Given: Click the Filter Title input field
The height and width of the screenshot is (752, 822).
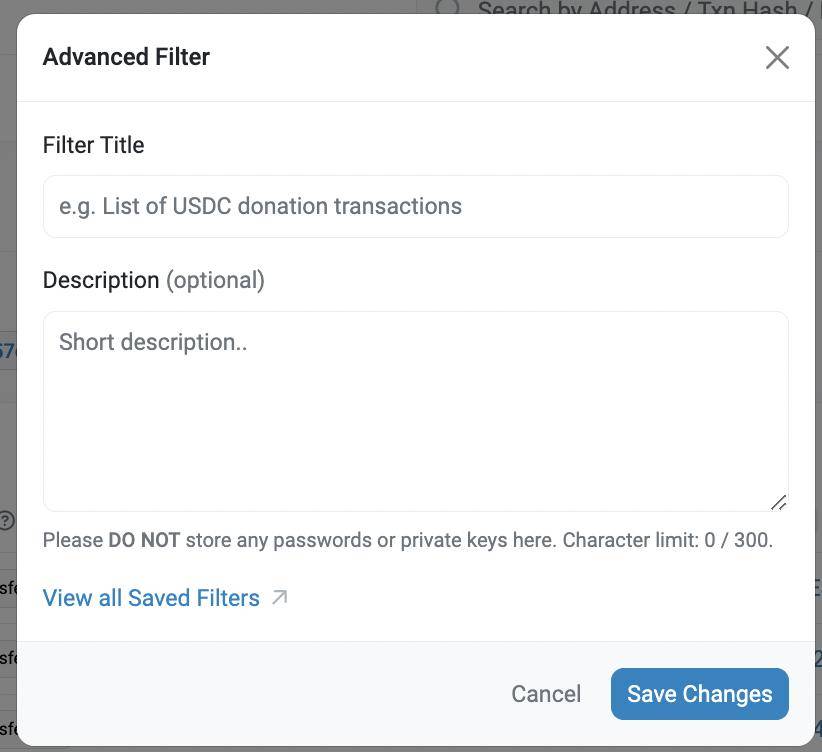Looking at the screenshot, I should pos(416,206).
